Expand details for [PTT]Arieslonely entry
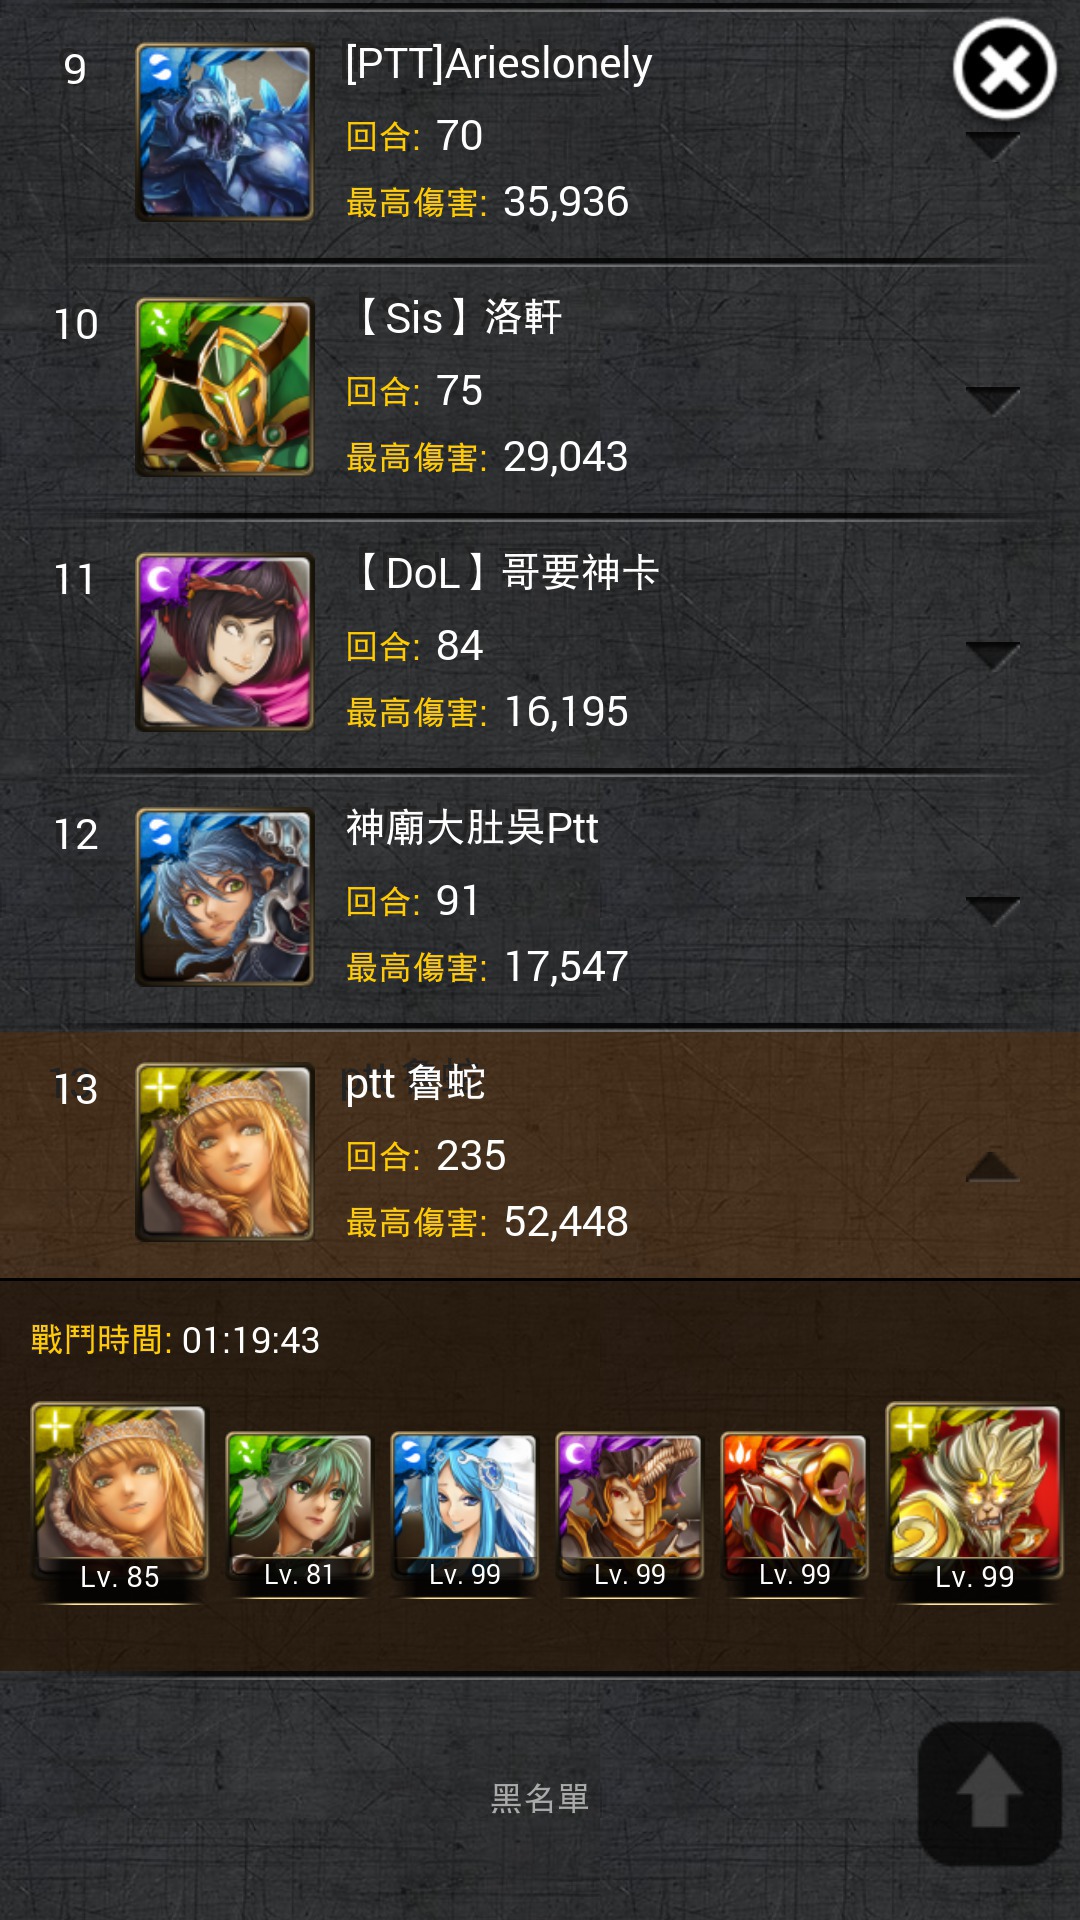The height and width of the screenshot is (1920, 1080). click(993, 146)
